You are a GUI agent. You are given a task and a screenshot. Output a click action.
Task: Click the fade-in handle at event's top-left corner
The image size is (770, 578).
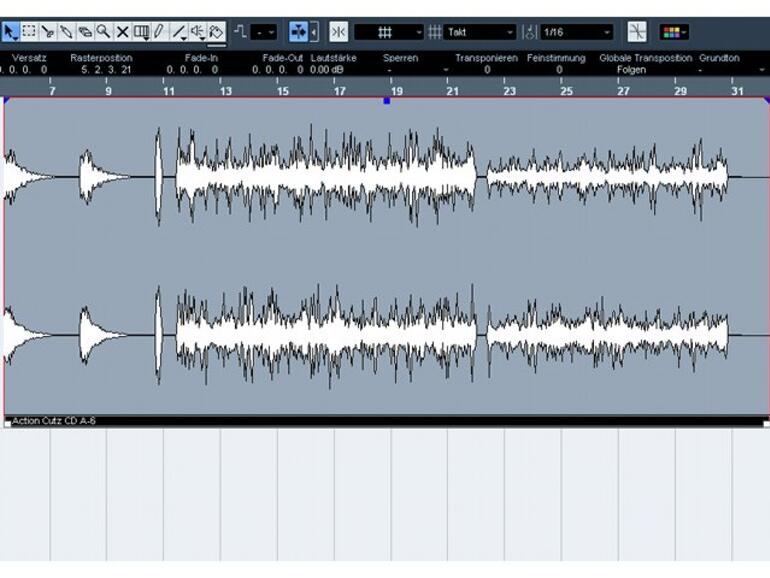click(6, 101)
